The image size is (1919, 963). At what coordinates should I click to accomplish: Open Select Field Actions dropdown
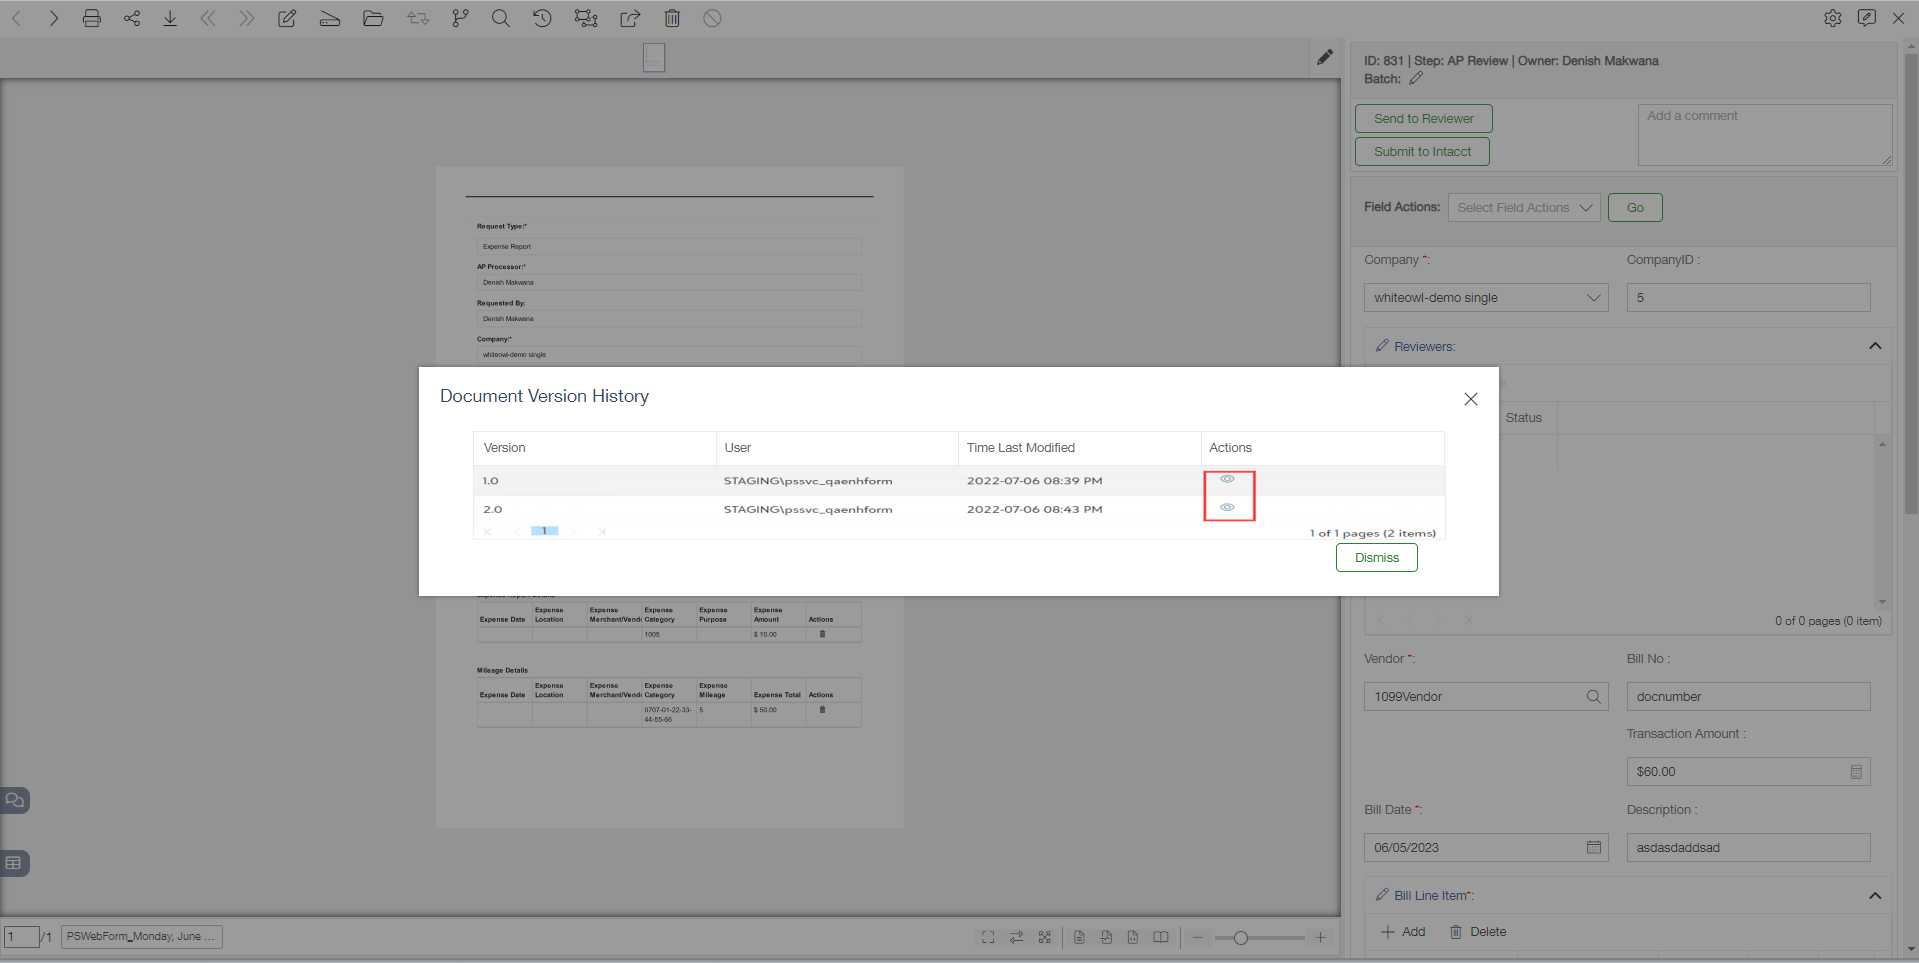click(x=1524, y=208)
